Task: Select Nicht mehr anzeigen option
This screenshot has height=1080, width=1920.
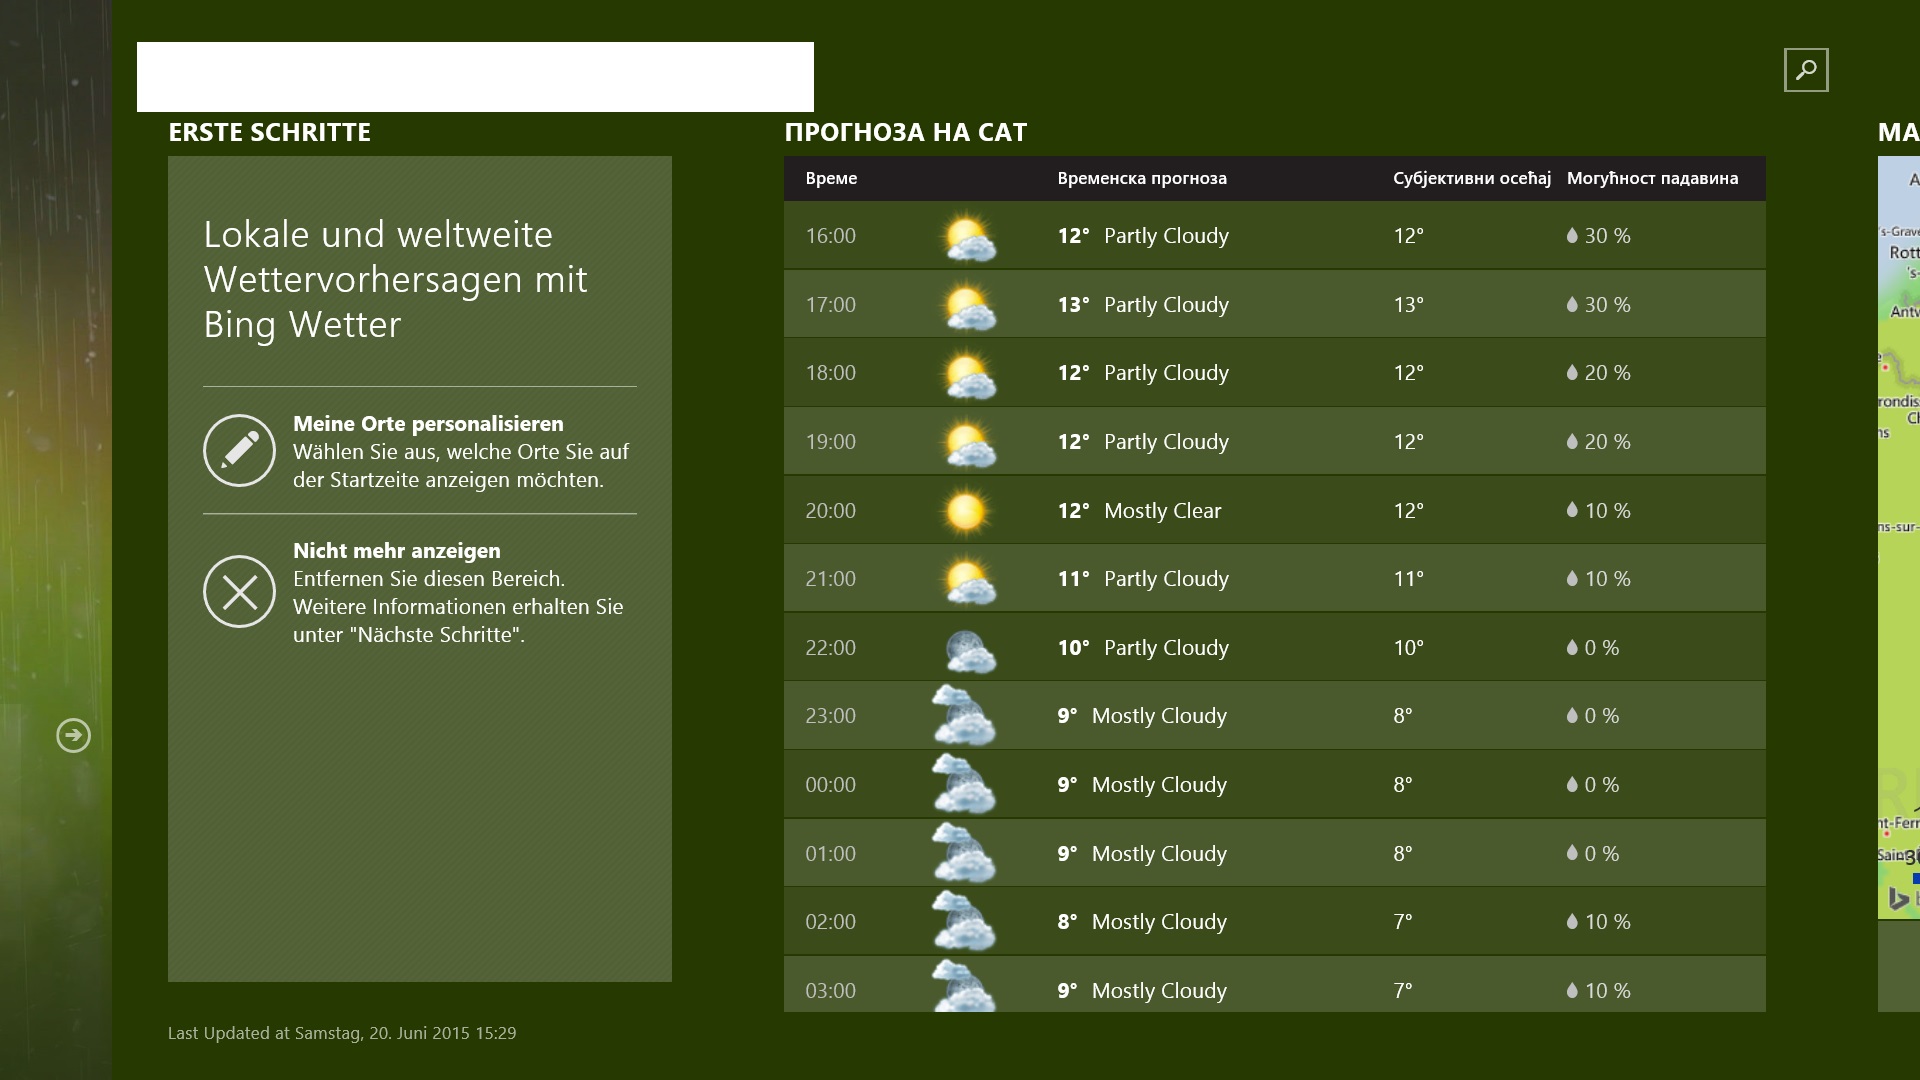Action: click(396, 550)
